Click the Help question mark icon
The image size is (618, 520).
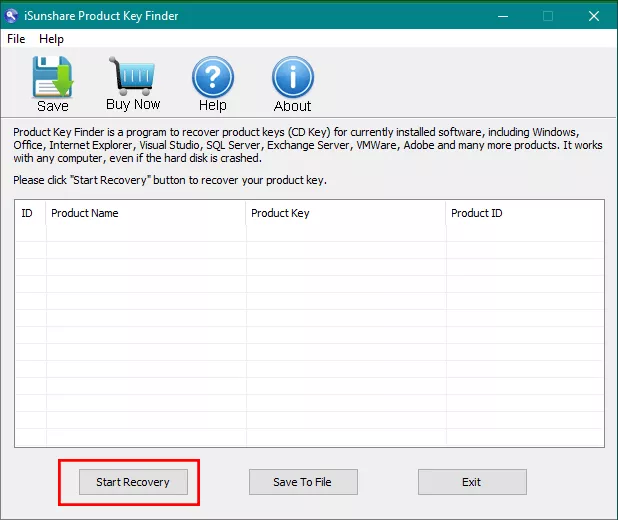pyautogui.click(x=212, y=76)
